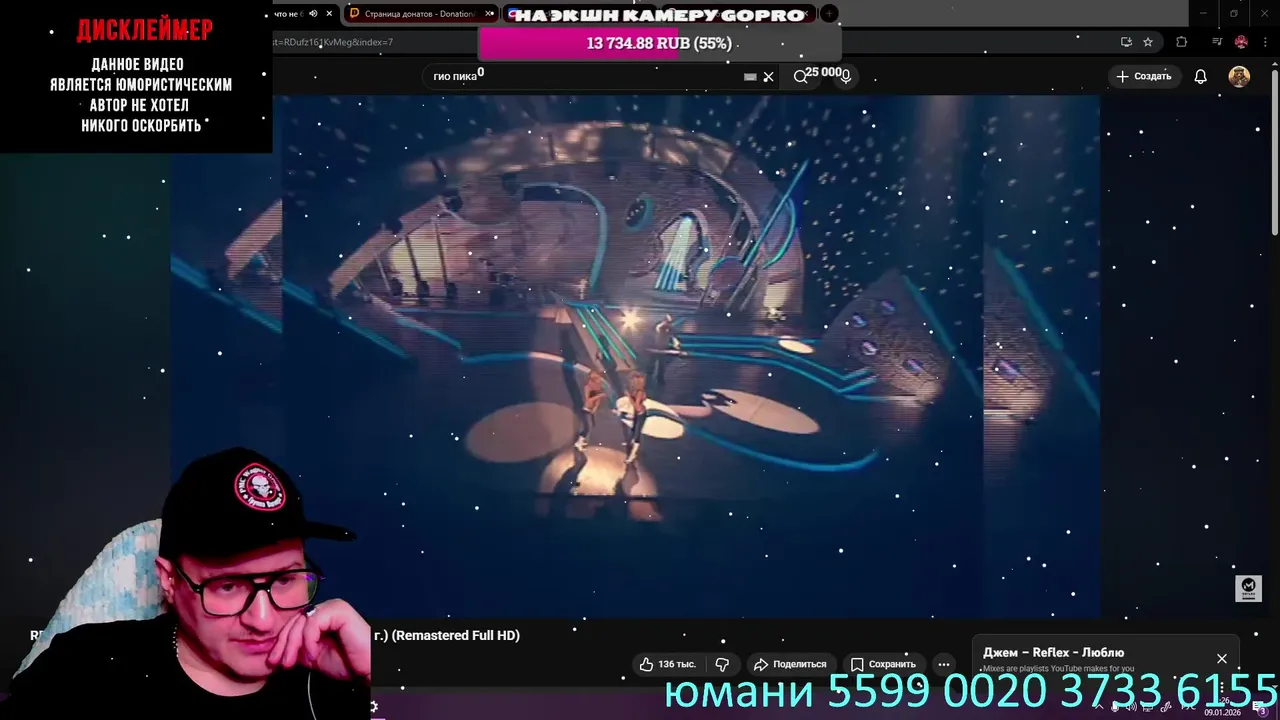Open the system tray clock and date

point(1222,707)
